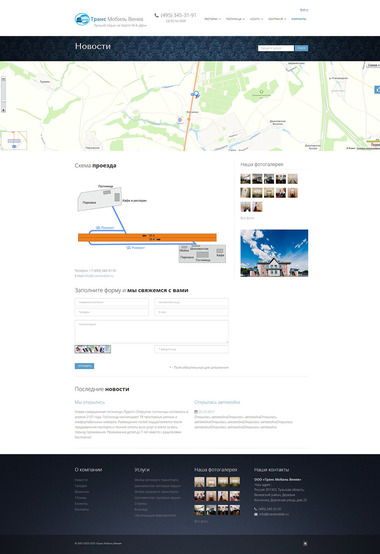Viewport: 380px width, 554px height.
Task: Click the Транс Мобиль Венев logo icon
Action: 82,19
